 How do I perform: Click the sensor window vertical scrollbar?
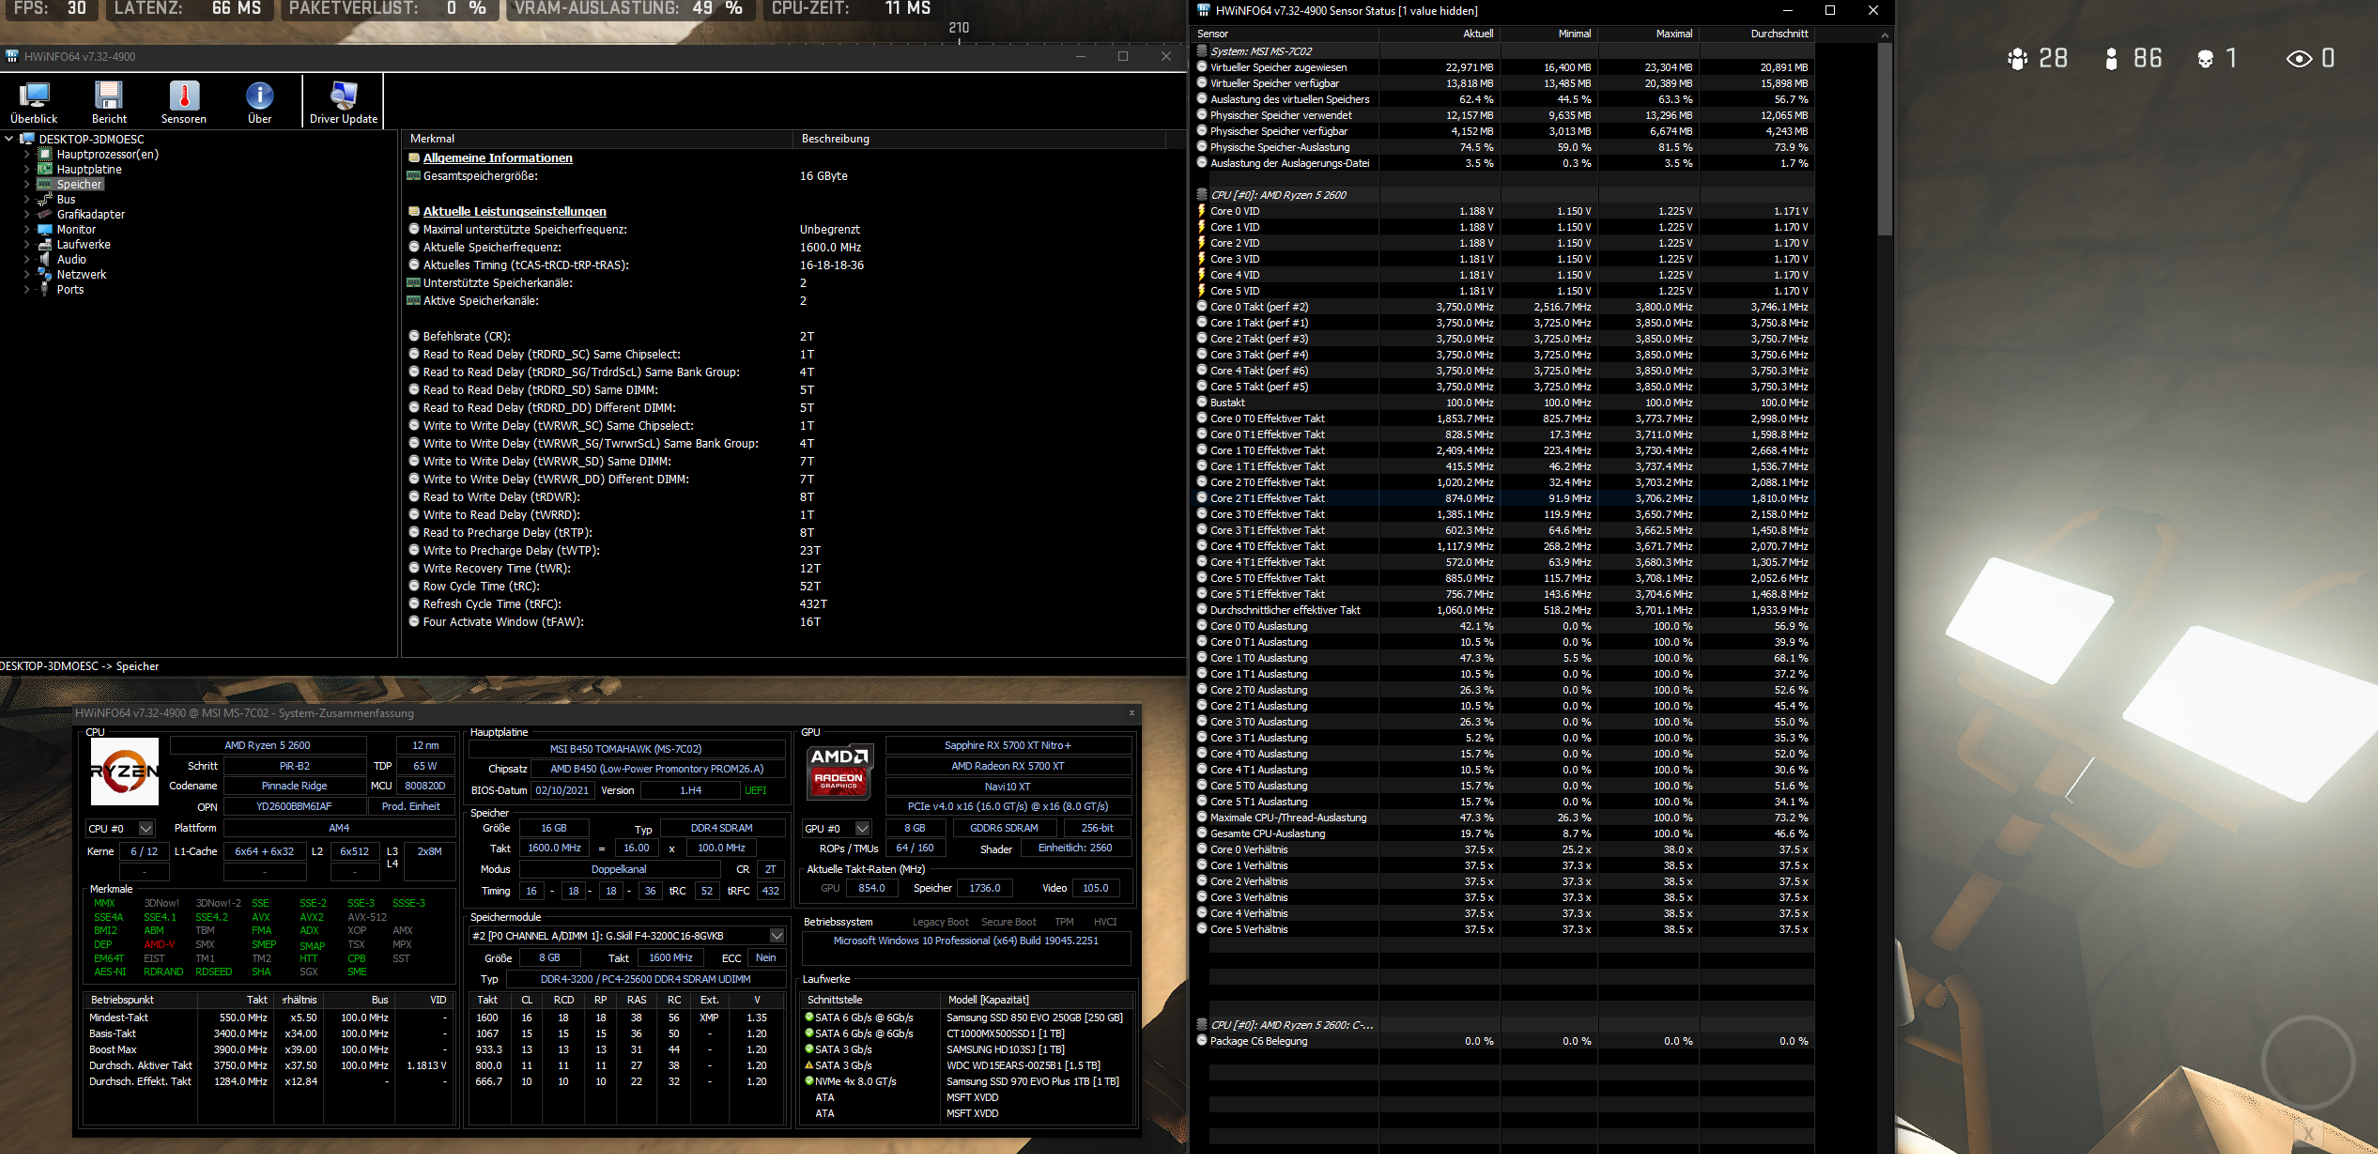point(1884,140)
